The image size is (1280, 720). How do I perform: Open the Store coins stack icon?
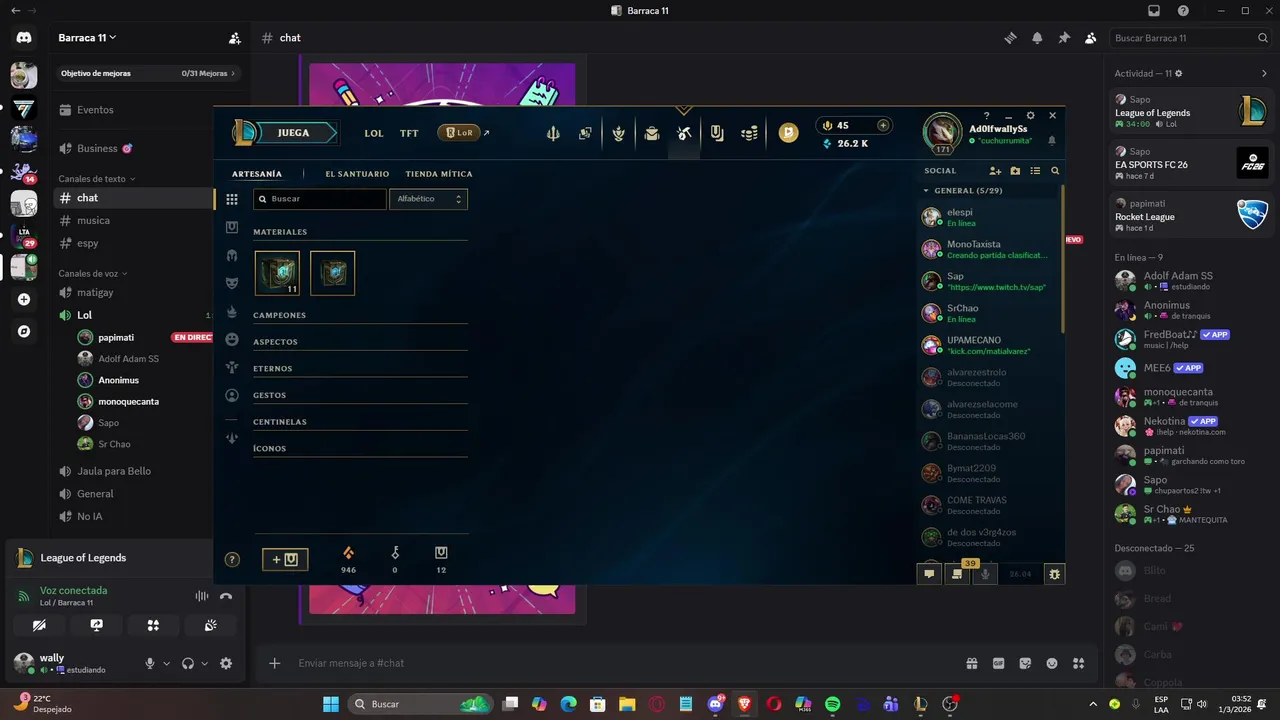749,133
